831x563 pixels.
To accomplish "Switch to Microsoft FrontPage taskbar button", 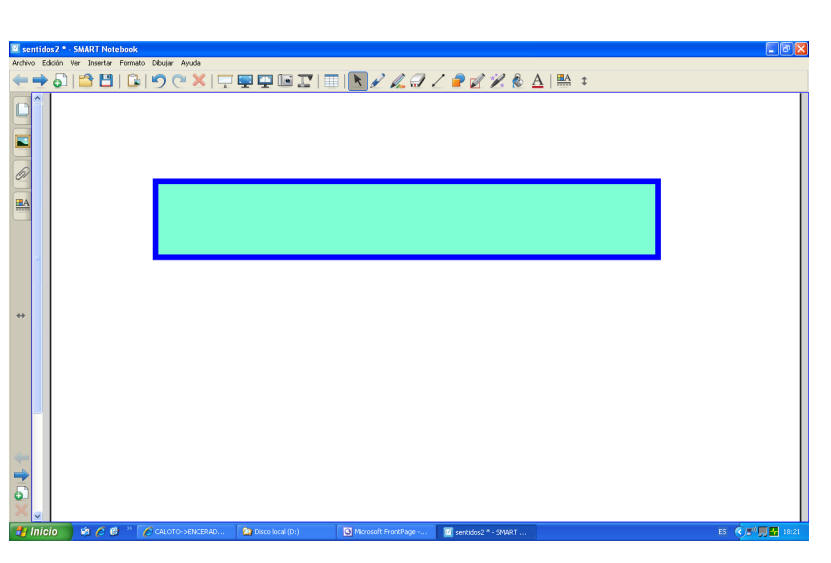I will (386, 532).
